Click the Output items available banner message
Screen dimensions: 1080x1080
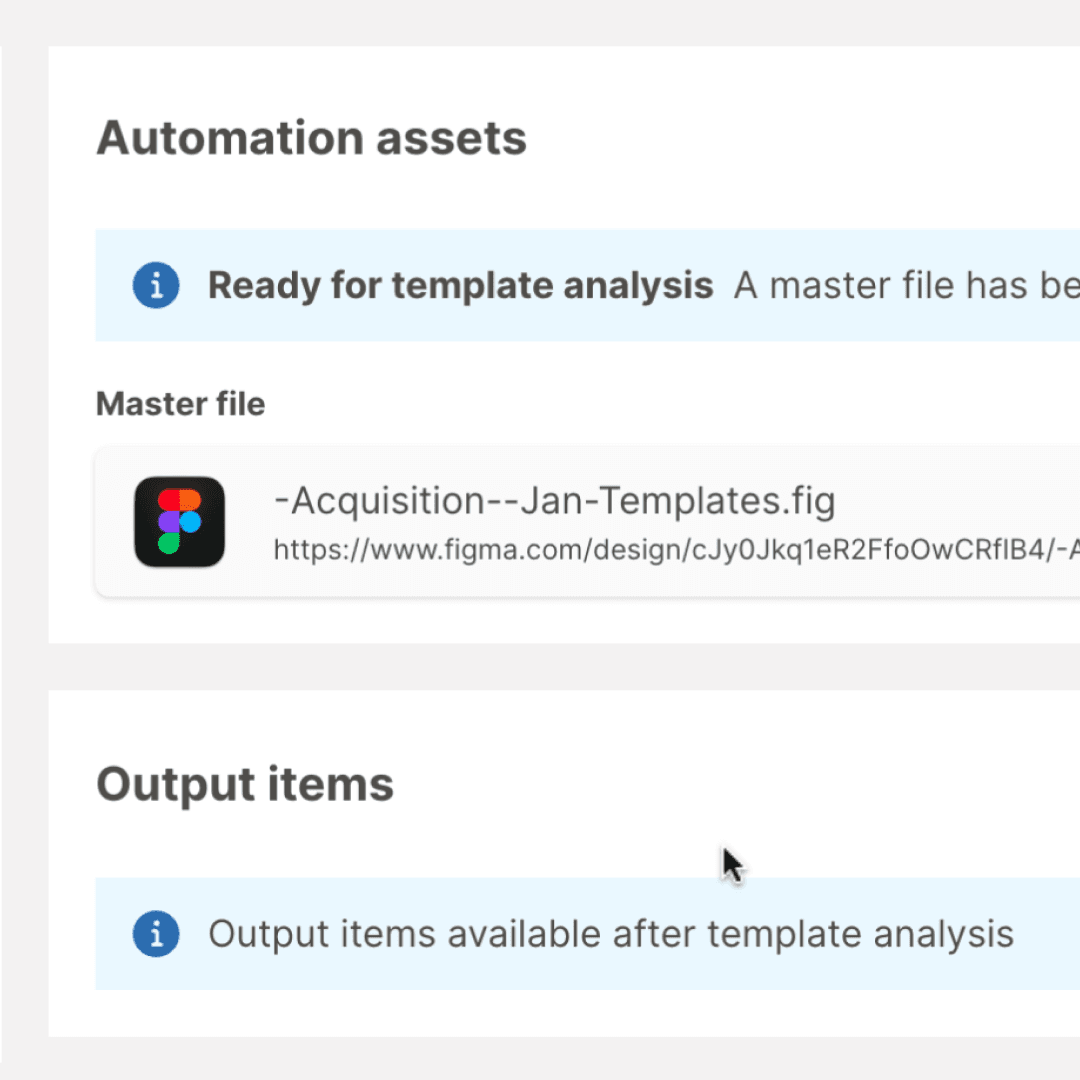610,933
